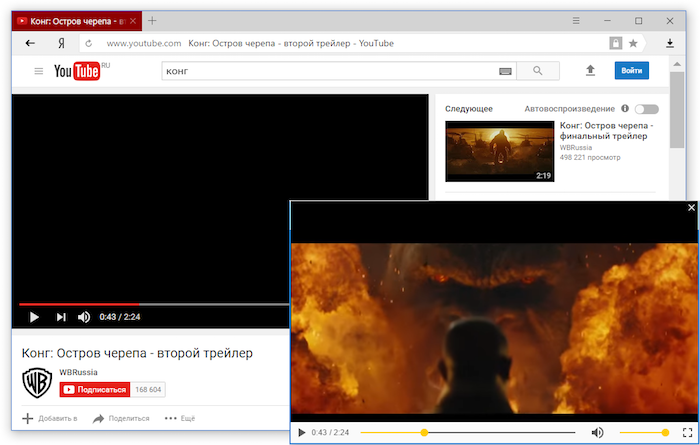
Task: Click the browser back arrow
Action: coord(30,43)
